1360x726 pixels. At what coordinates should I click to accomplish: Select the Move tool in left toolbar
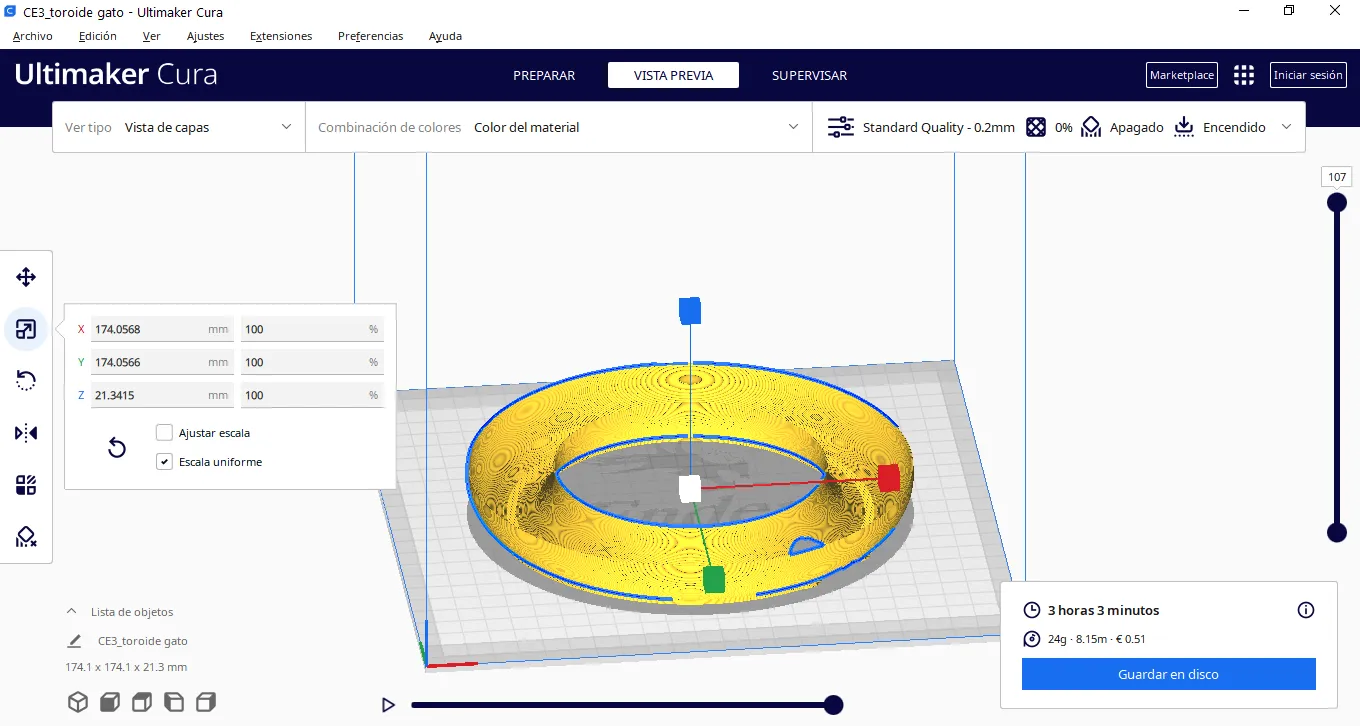point(26,277)
